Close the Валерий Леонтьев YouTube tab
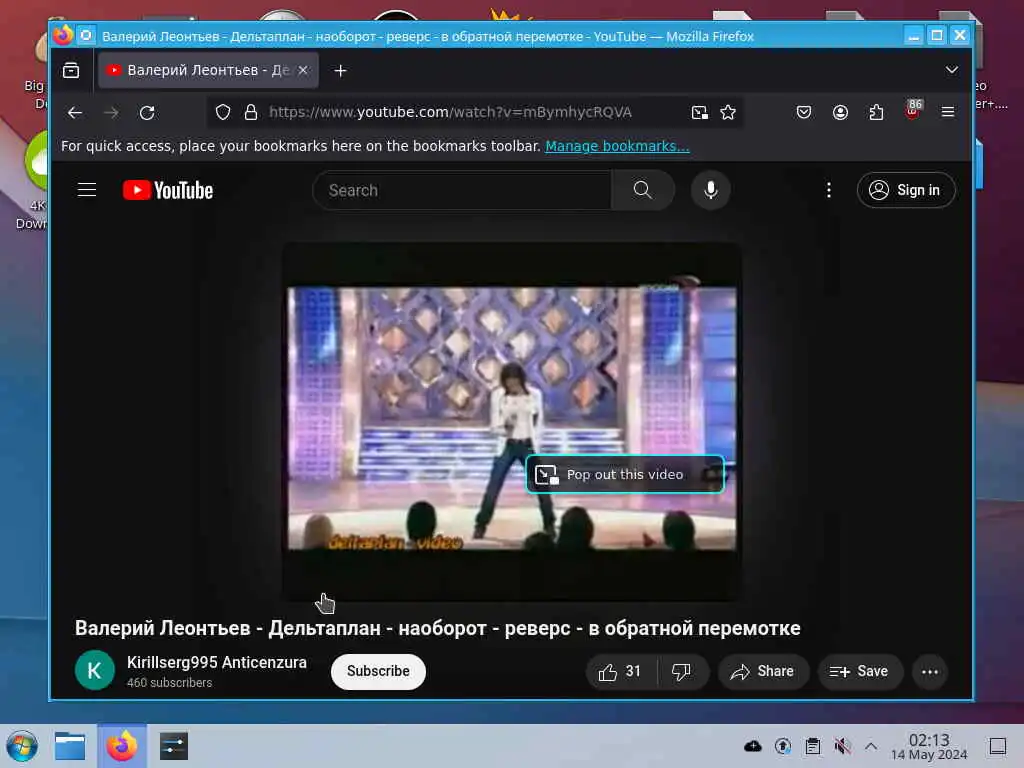Image resolution: width=1024 pixels, height=768 pixels. [302, 71]
